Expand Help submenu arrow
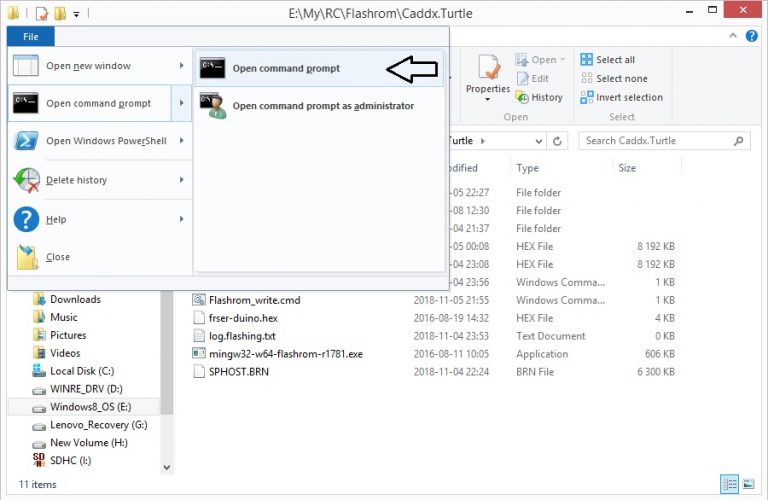 click(182, 219)
